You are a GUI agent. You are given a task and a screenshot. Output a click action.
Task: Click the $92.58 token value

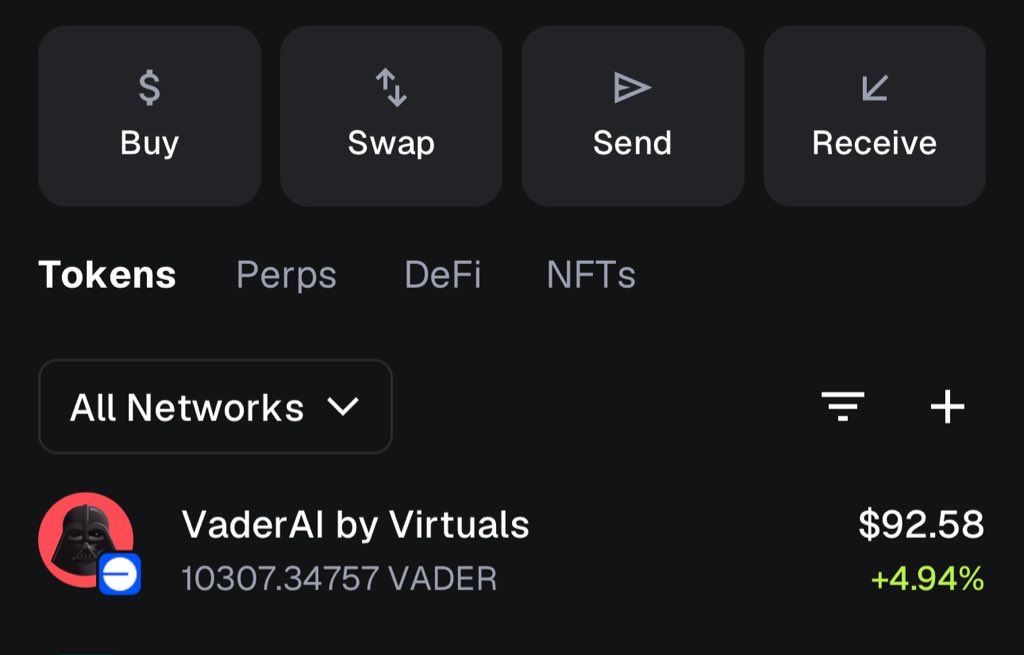tap(921, 524)
